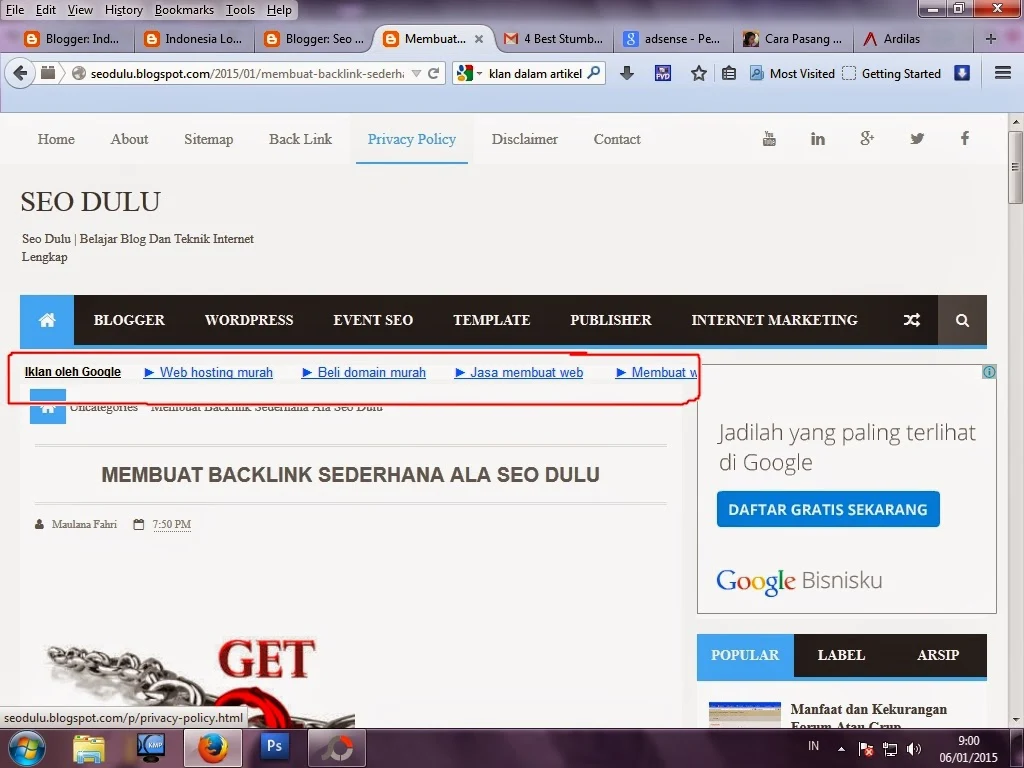Viewport: 1024px width, 768px height.
Task: Switch to the '4 Best Stumb...' Gmail tab
Action: coord(554,39)
